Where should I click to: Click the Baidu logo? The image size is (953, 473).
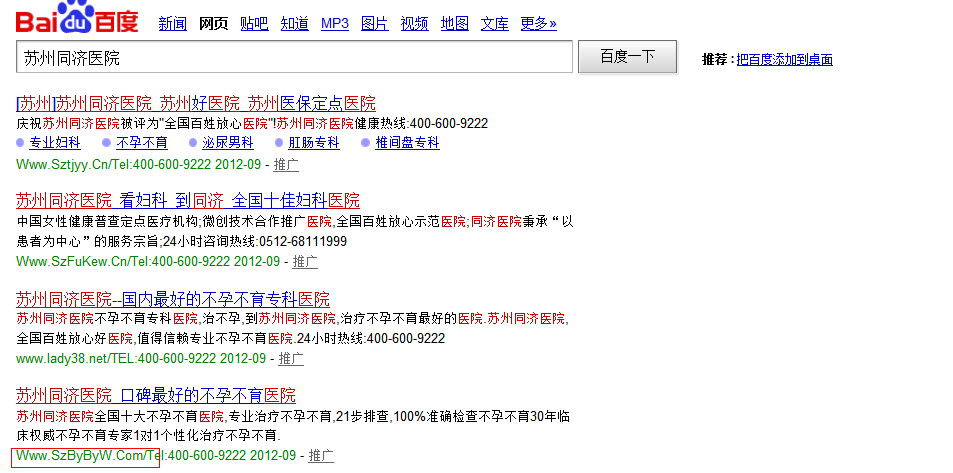[77, 19]
